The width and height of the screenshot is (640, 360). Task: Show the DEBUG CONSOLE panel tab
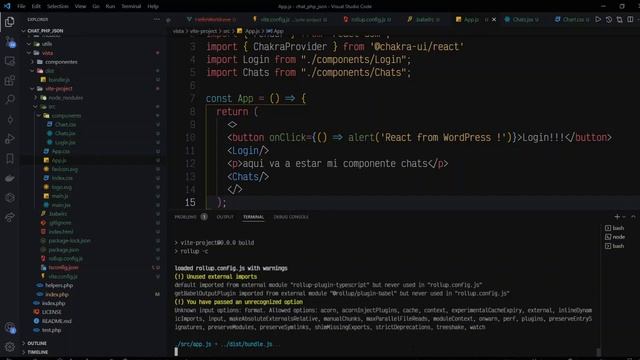tap(291, 217)
